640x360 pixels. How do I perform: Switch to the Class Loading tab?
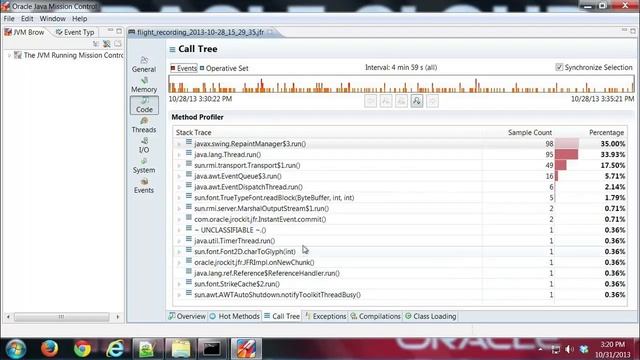click(431, 316)
